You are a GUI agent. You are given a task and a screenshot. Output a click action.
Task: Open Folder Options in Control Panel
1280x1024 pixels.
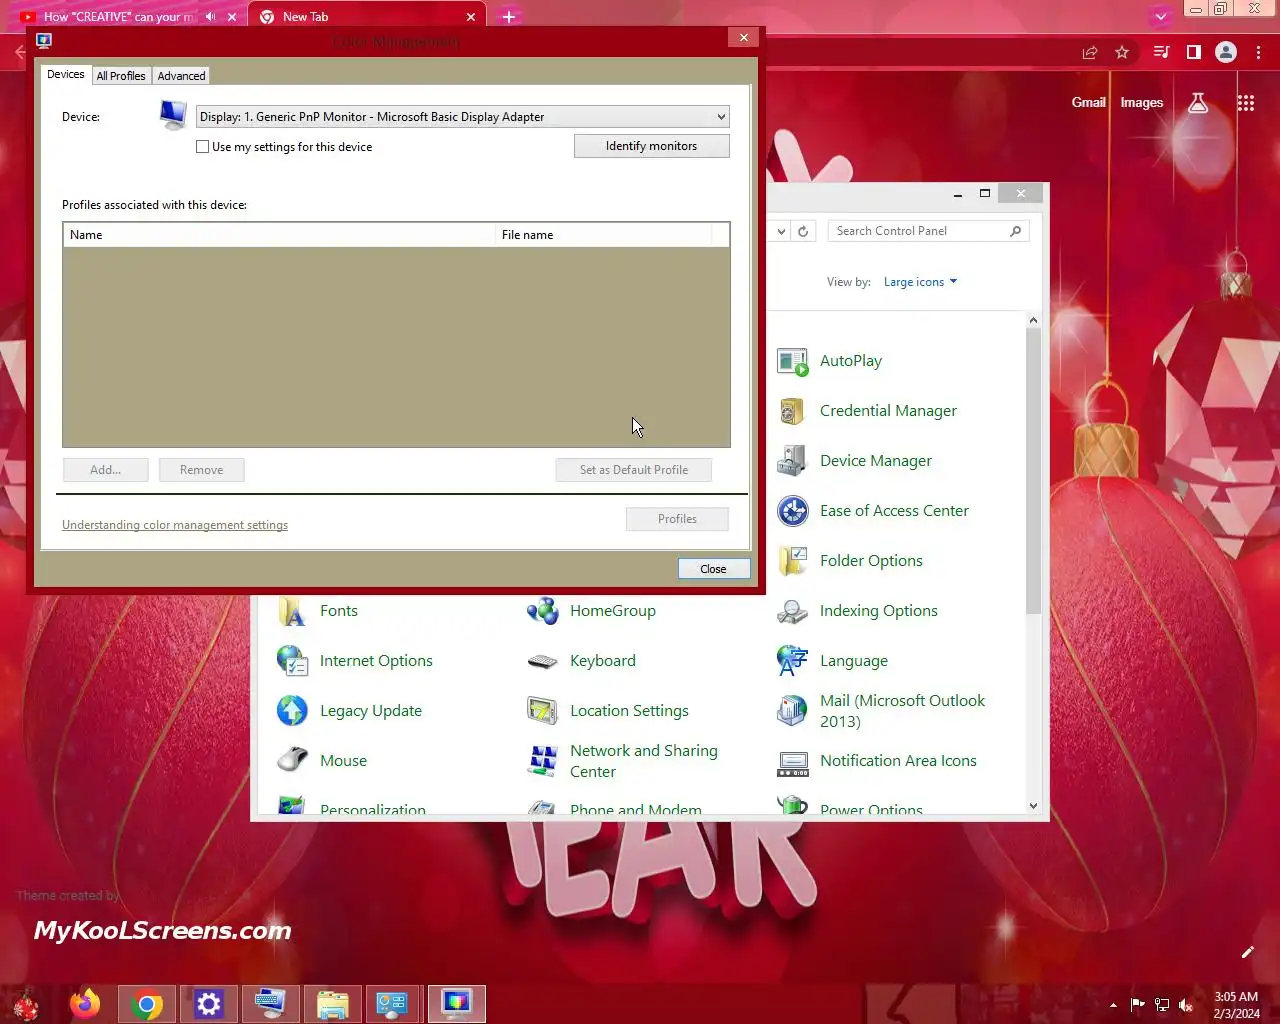point(850,561)
